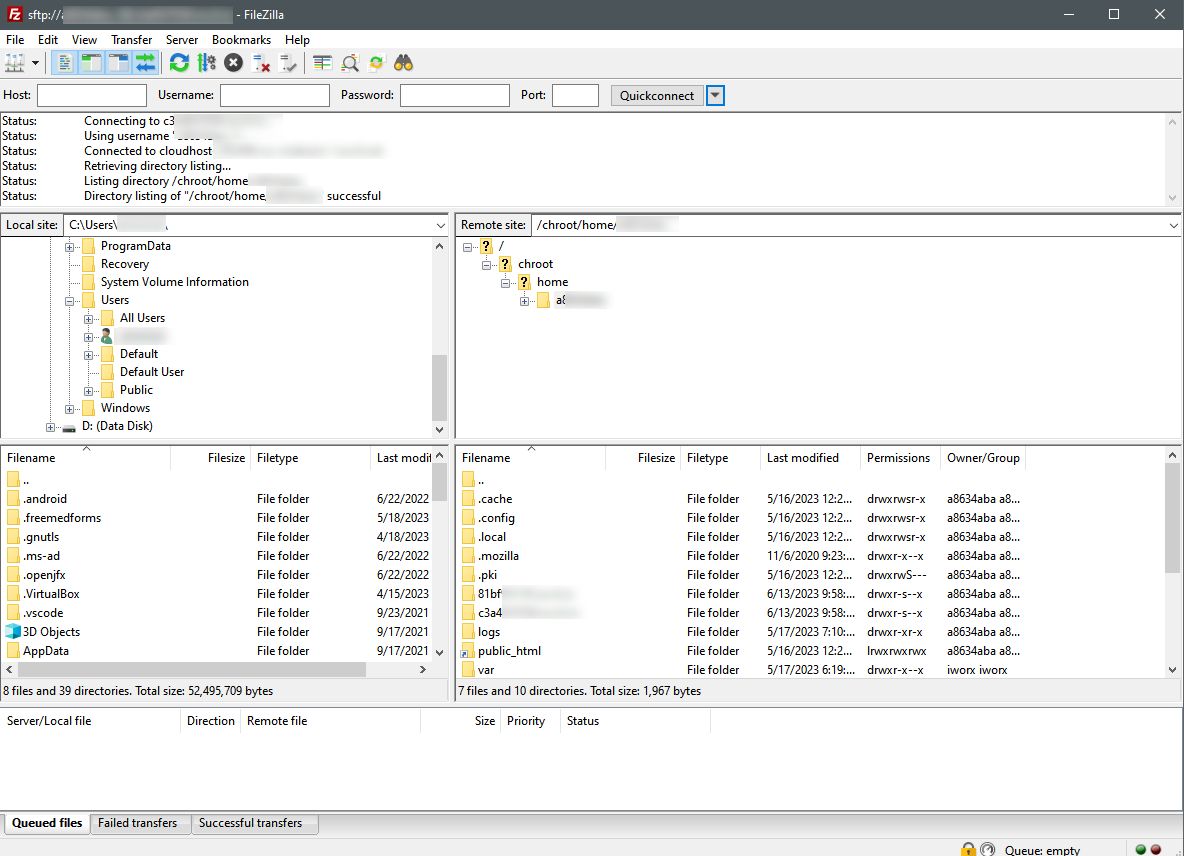Refresh the file and folder listings

[179, 62]
